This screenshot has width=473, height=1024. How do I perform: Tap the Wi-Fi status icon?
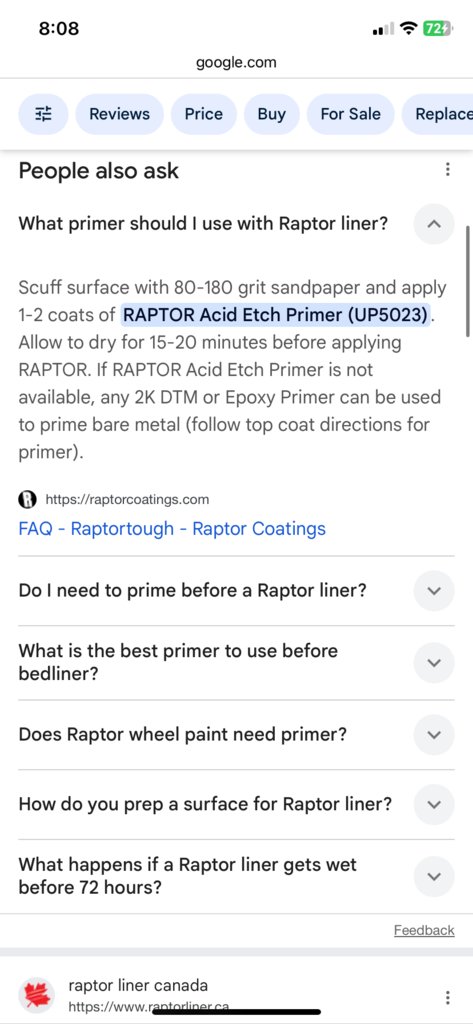409,29
